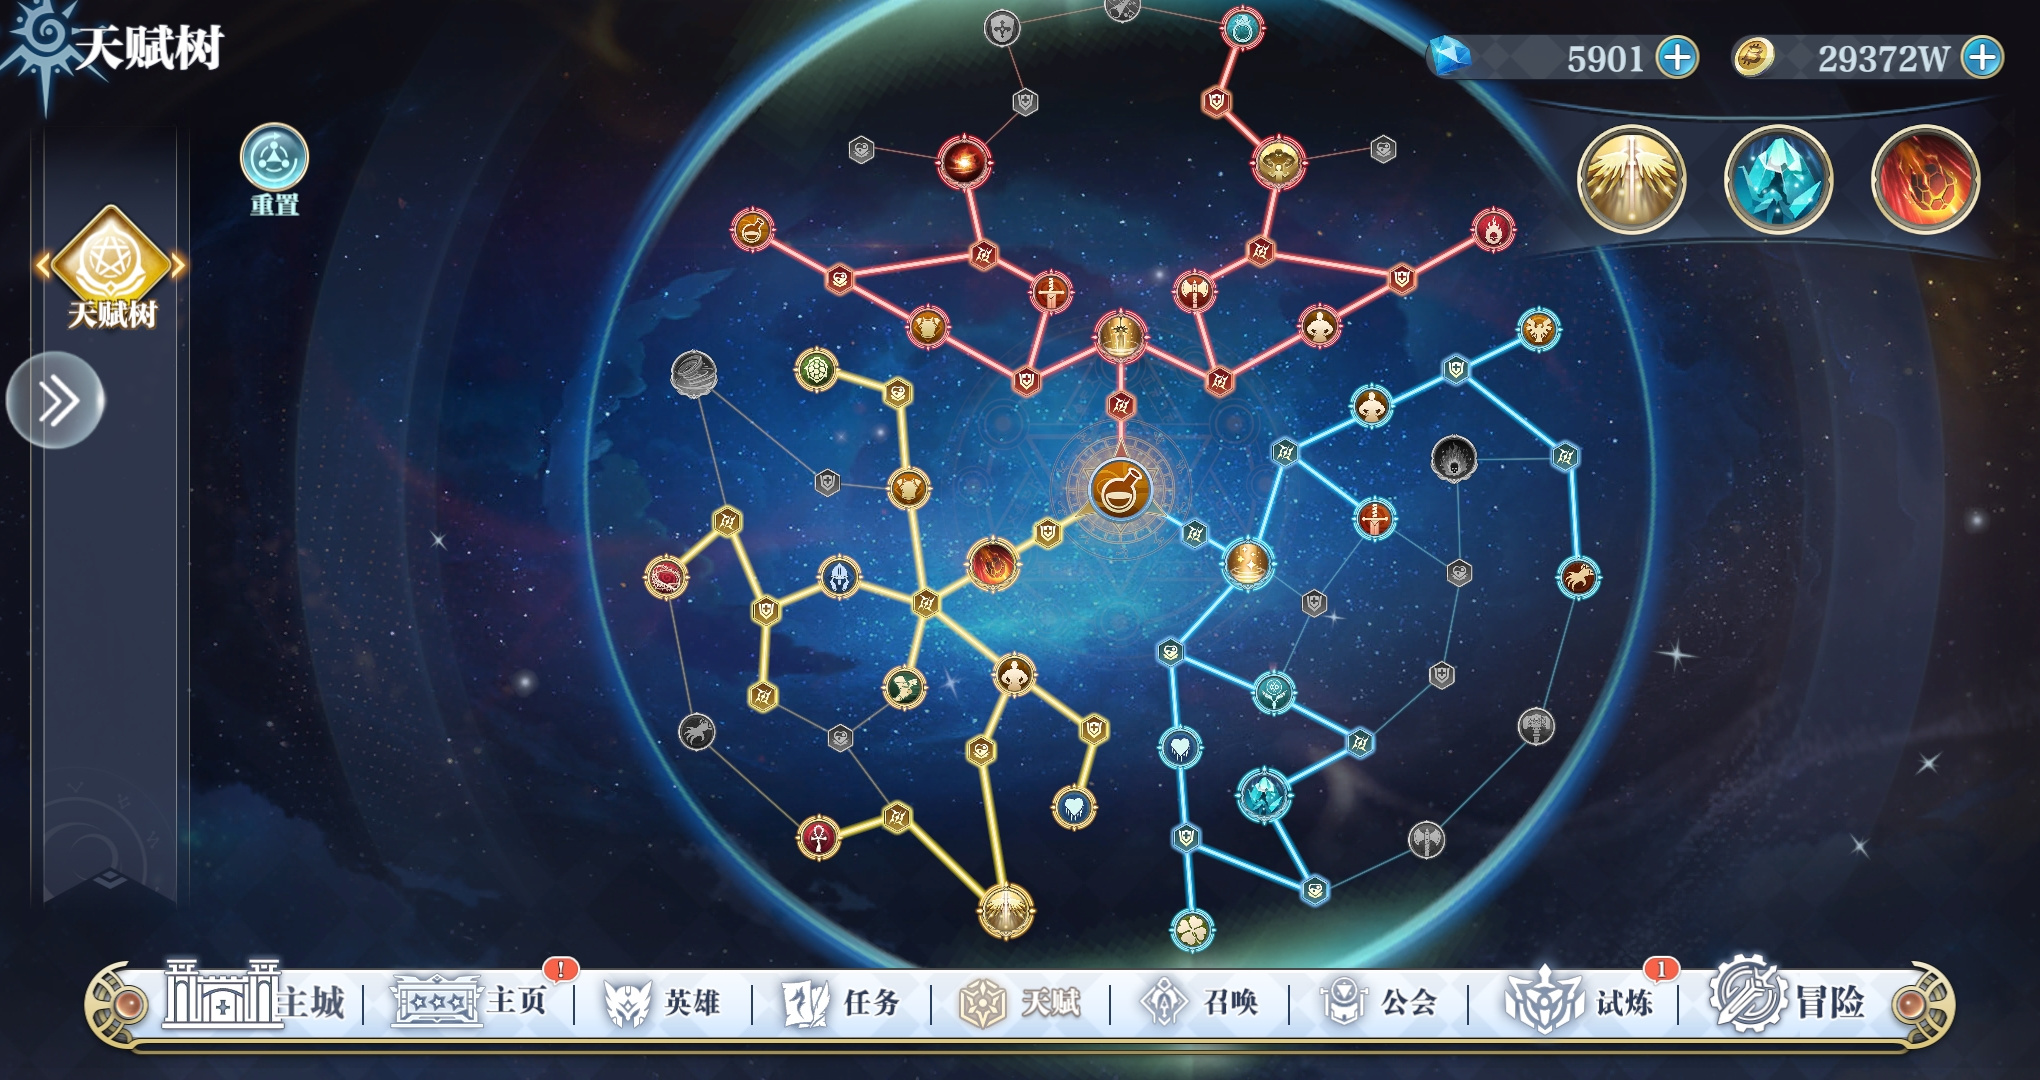Select the locked gray horse talent node
2040x1080 pixels.
[697, 731]
